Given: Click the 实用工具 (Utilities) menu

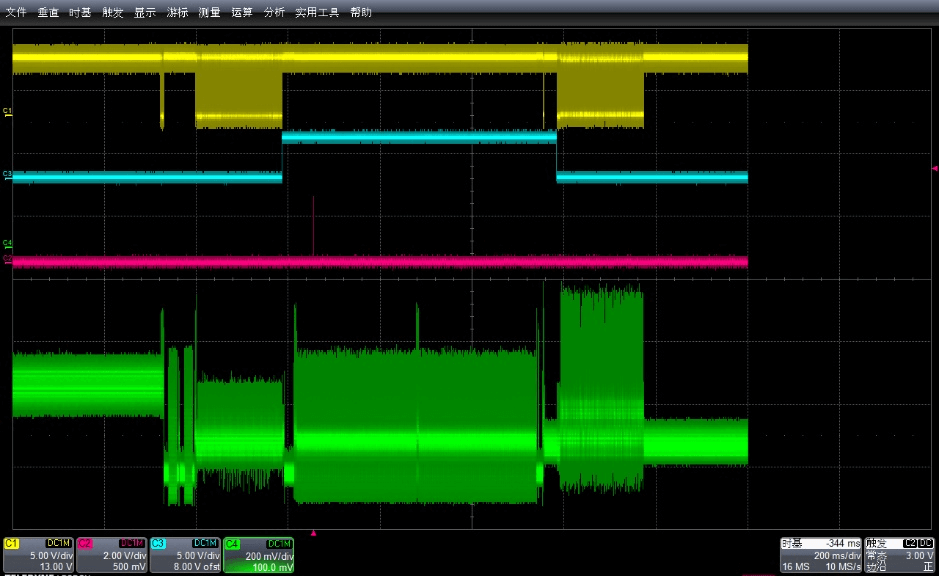Looking at the screenshot, I should (317, 13).
